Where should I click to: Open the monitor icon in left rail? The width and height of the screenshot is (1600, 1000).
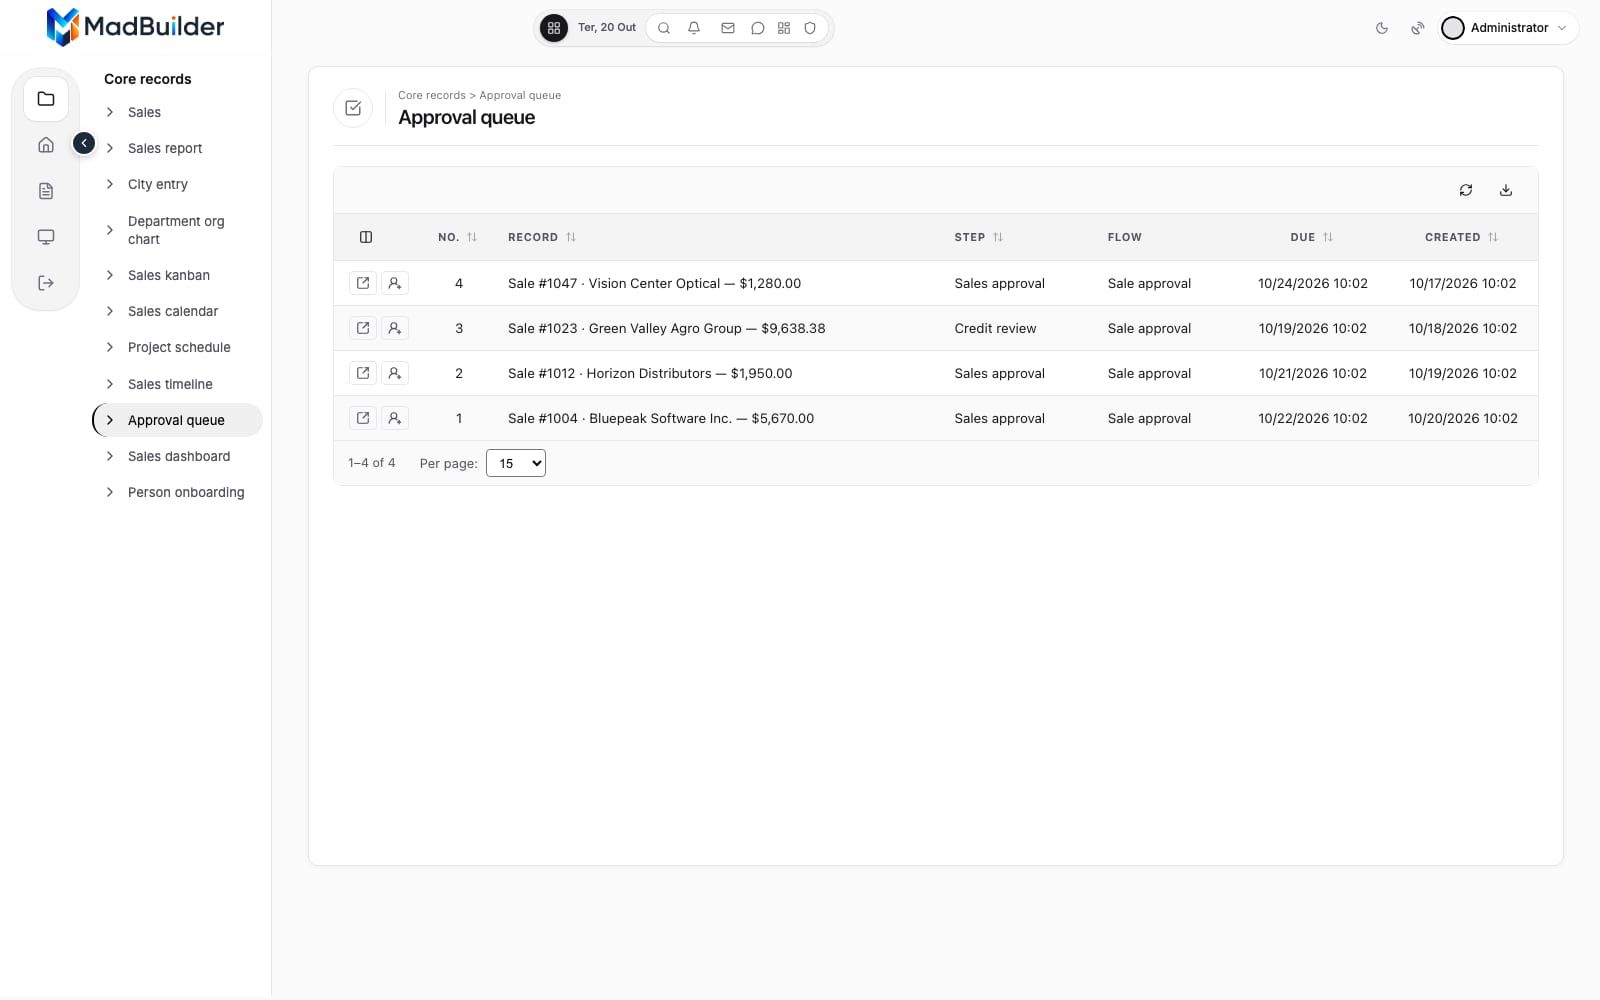46,237
